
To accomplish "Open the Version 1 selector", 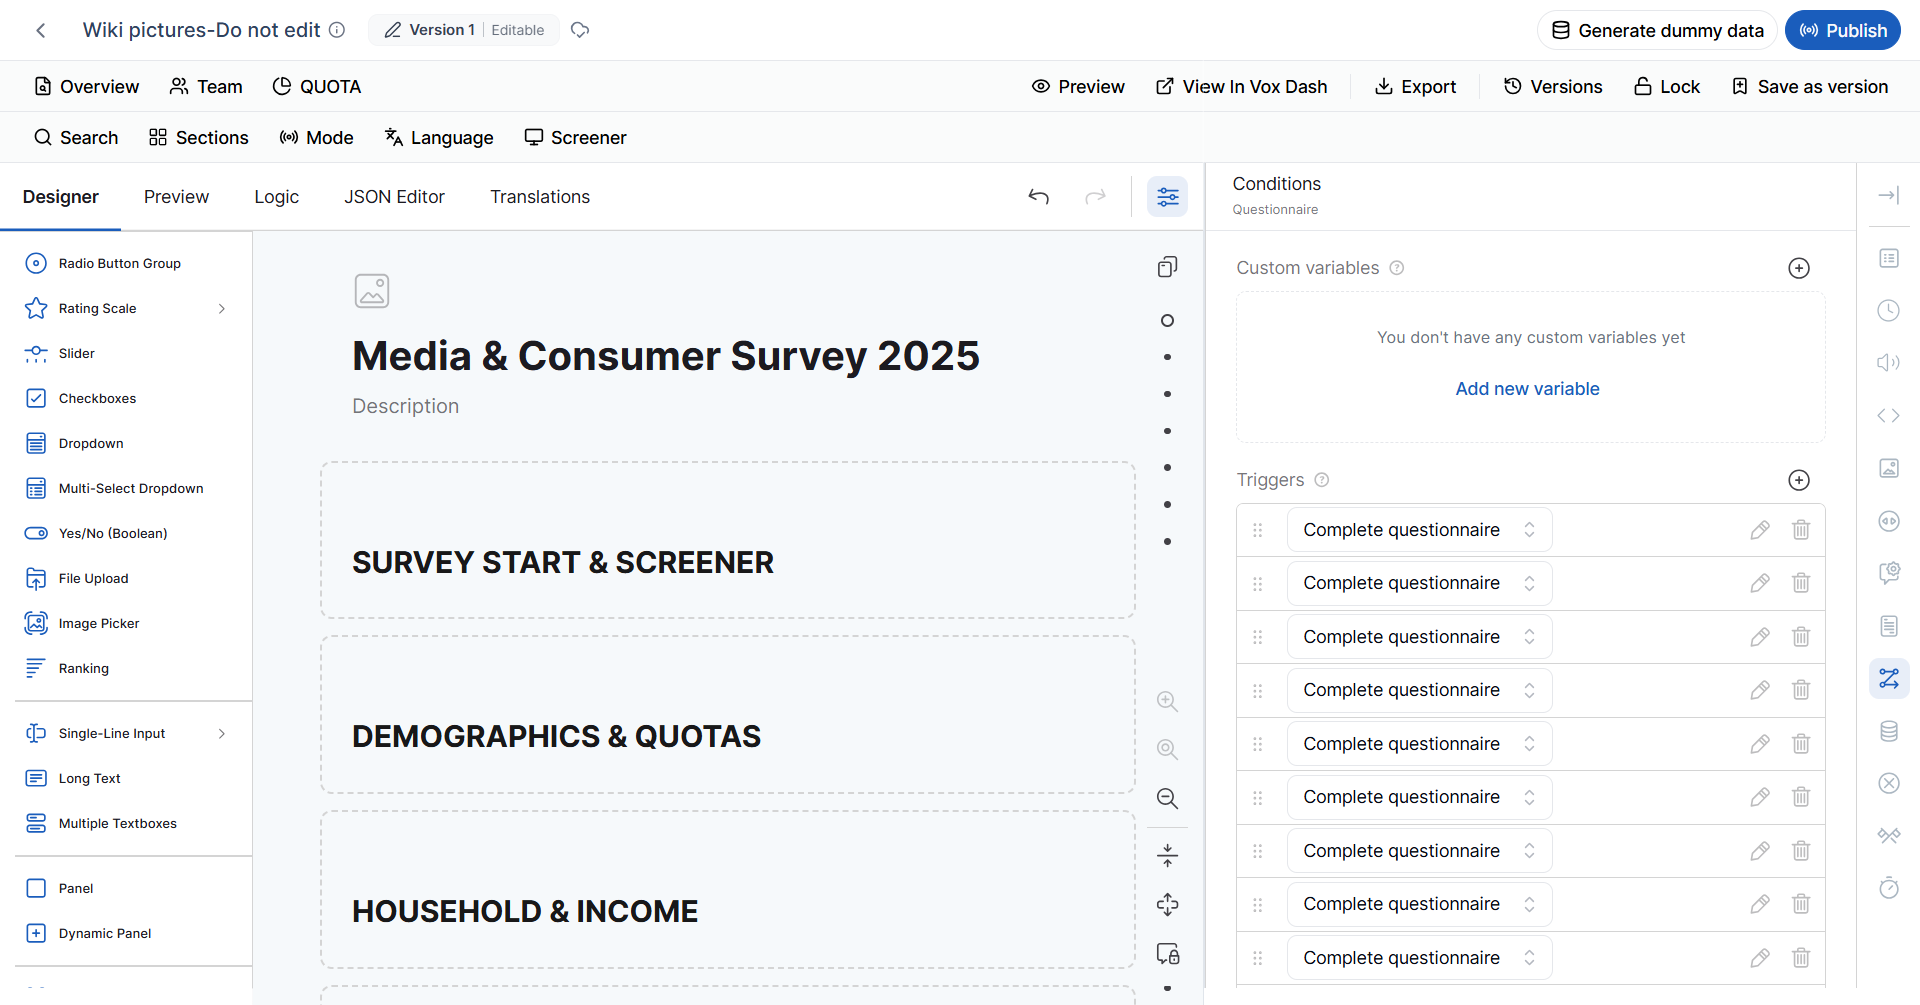I will pyautogui.click(x=464, y=30).
